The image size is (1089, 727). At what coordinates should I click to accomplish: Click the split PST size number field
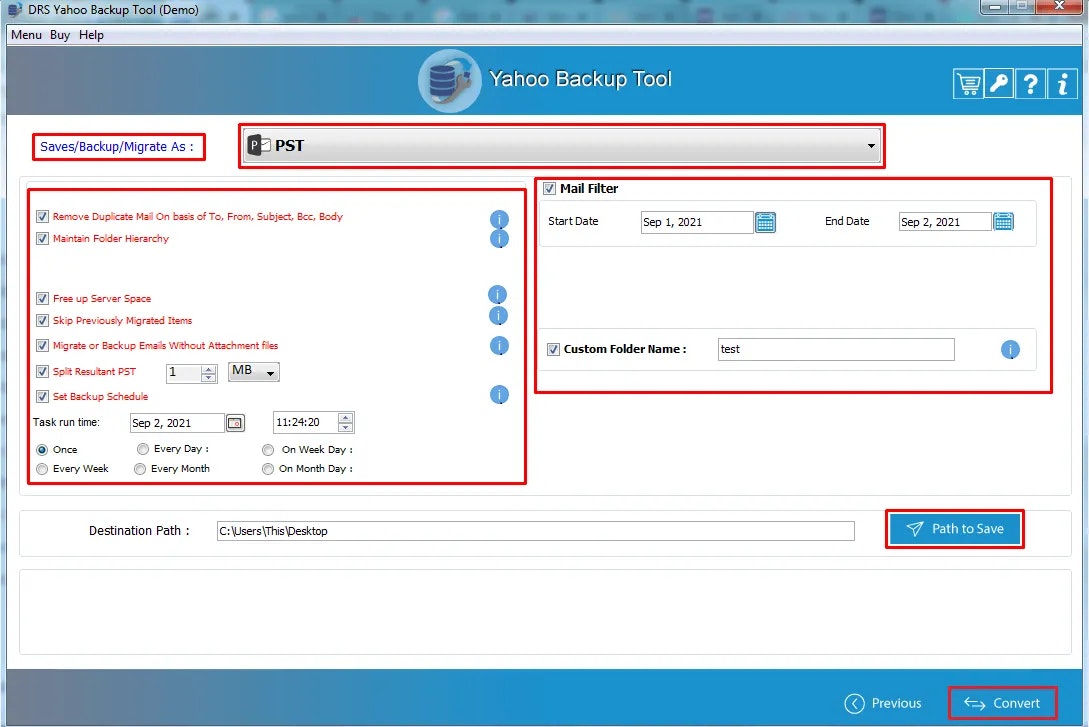183,373
